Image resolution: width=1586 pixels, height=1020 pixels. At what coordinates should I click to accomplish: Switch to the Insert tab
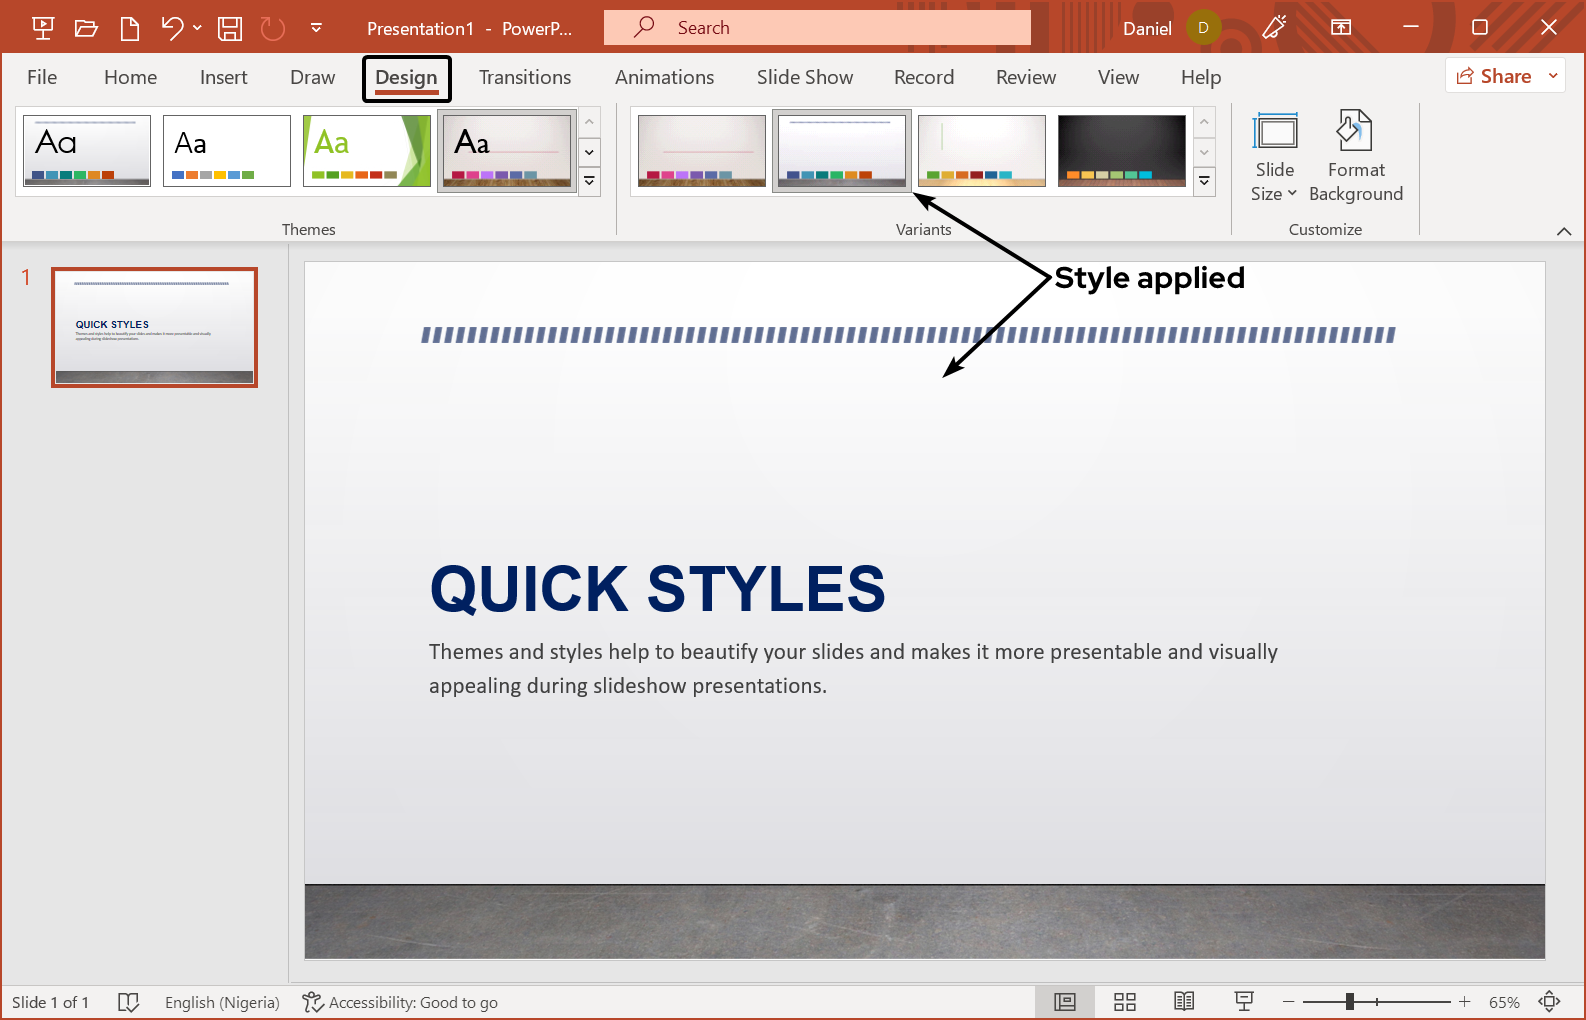(x=223, y=77)
